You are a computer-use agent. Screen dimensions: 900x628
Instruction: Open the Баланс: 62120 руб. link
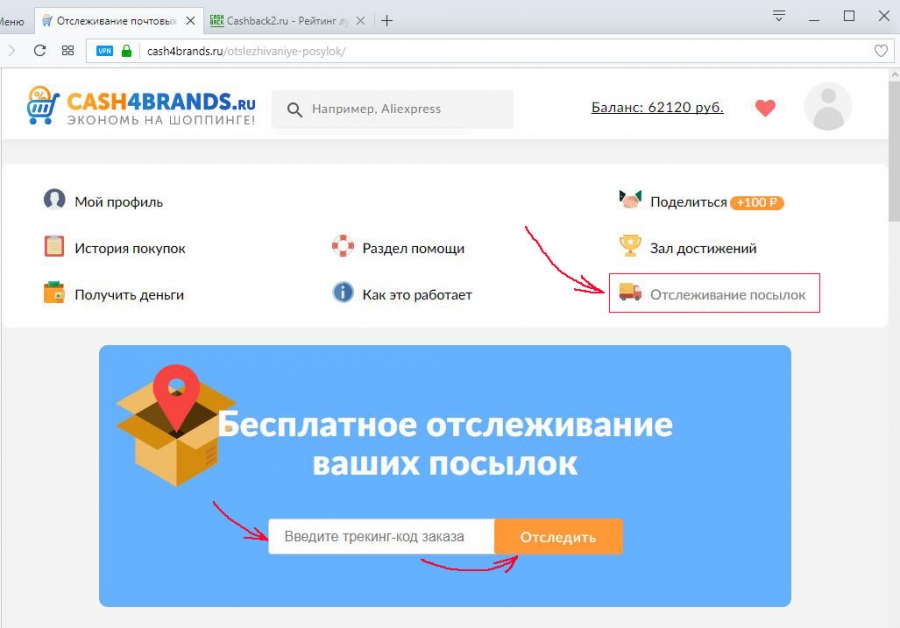pos(657,107)
